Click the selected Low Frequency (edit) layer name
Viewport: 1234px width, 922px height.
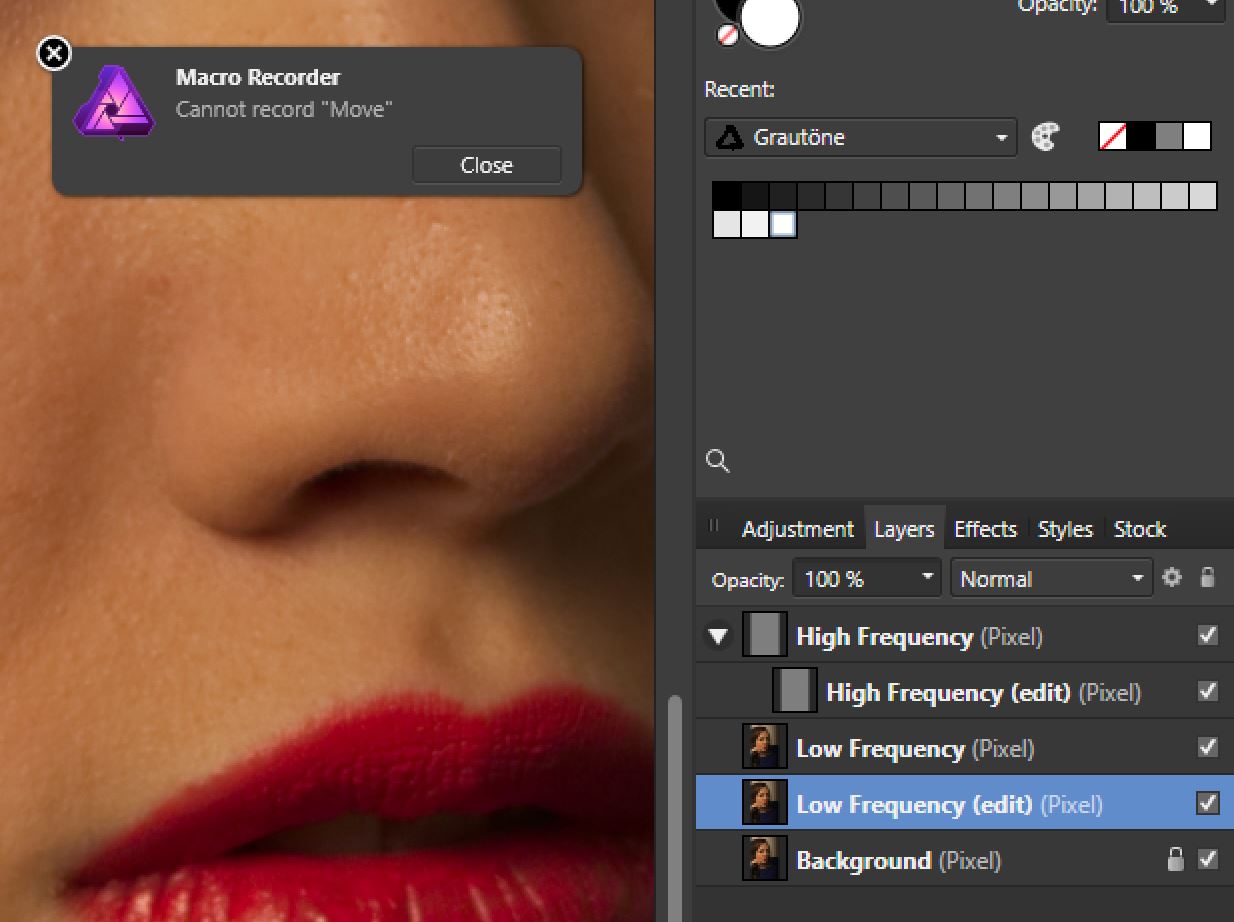pos(949,805)
